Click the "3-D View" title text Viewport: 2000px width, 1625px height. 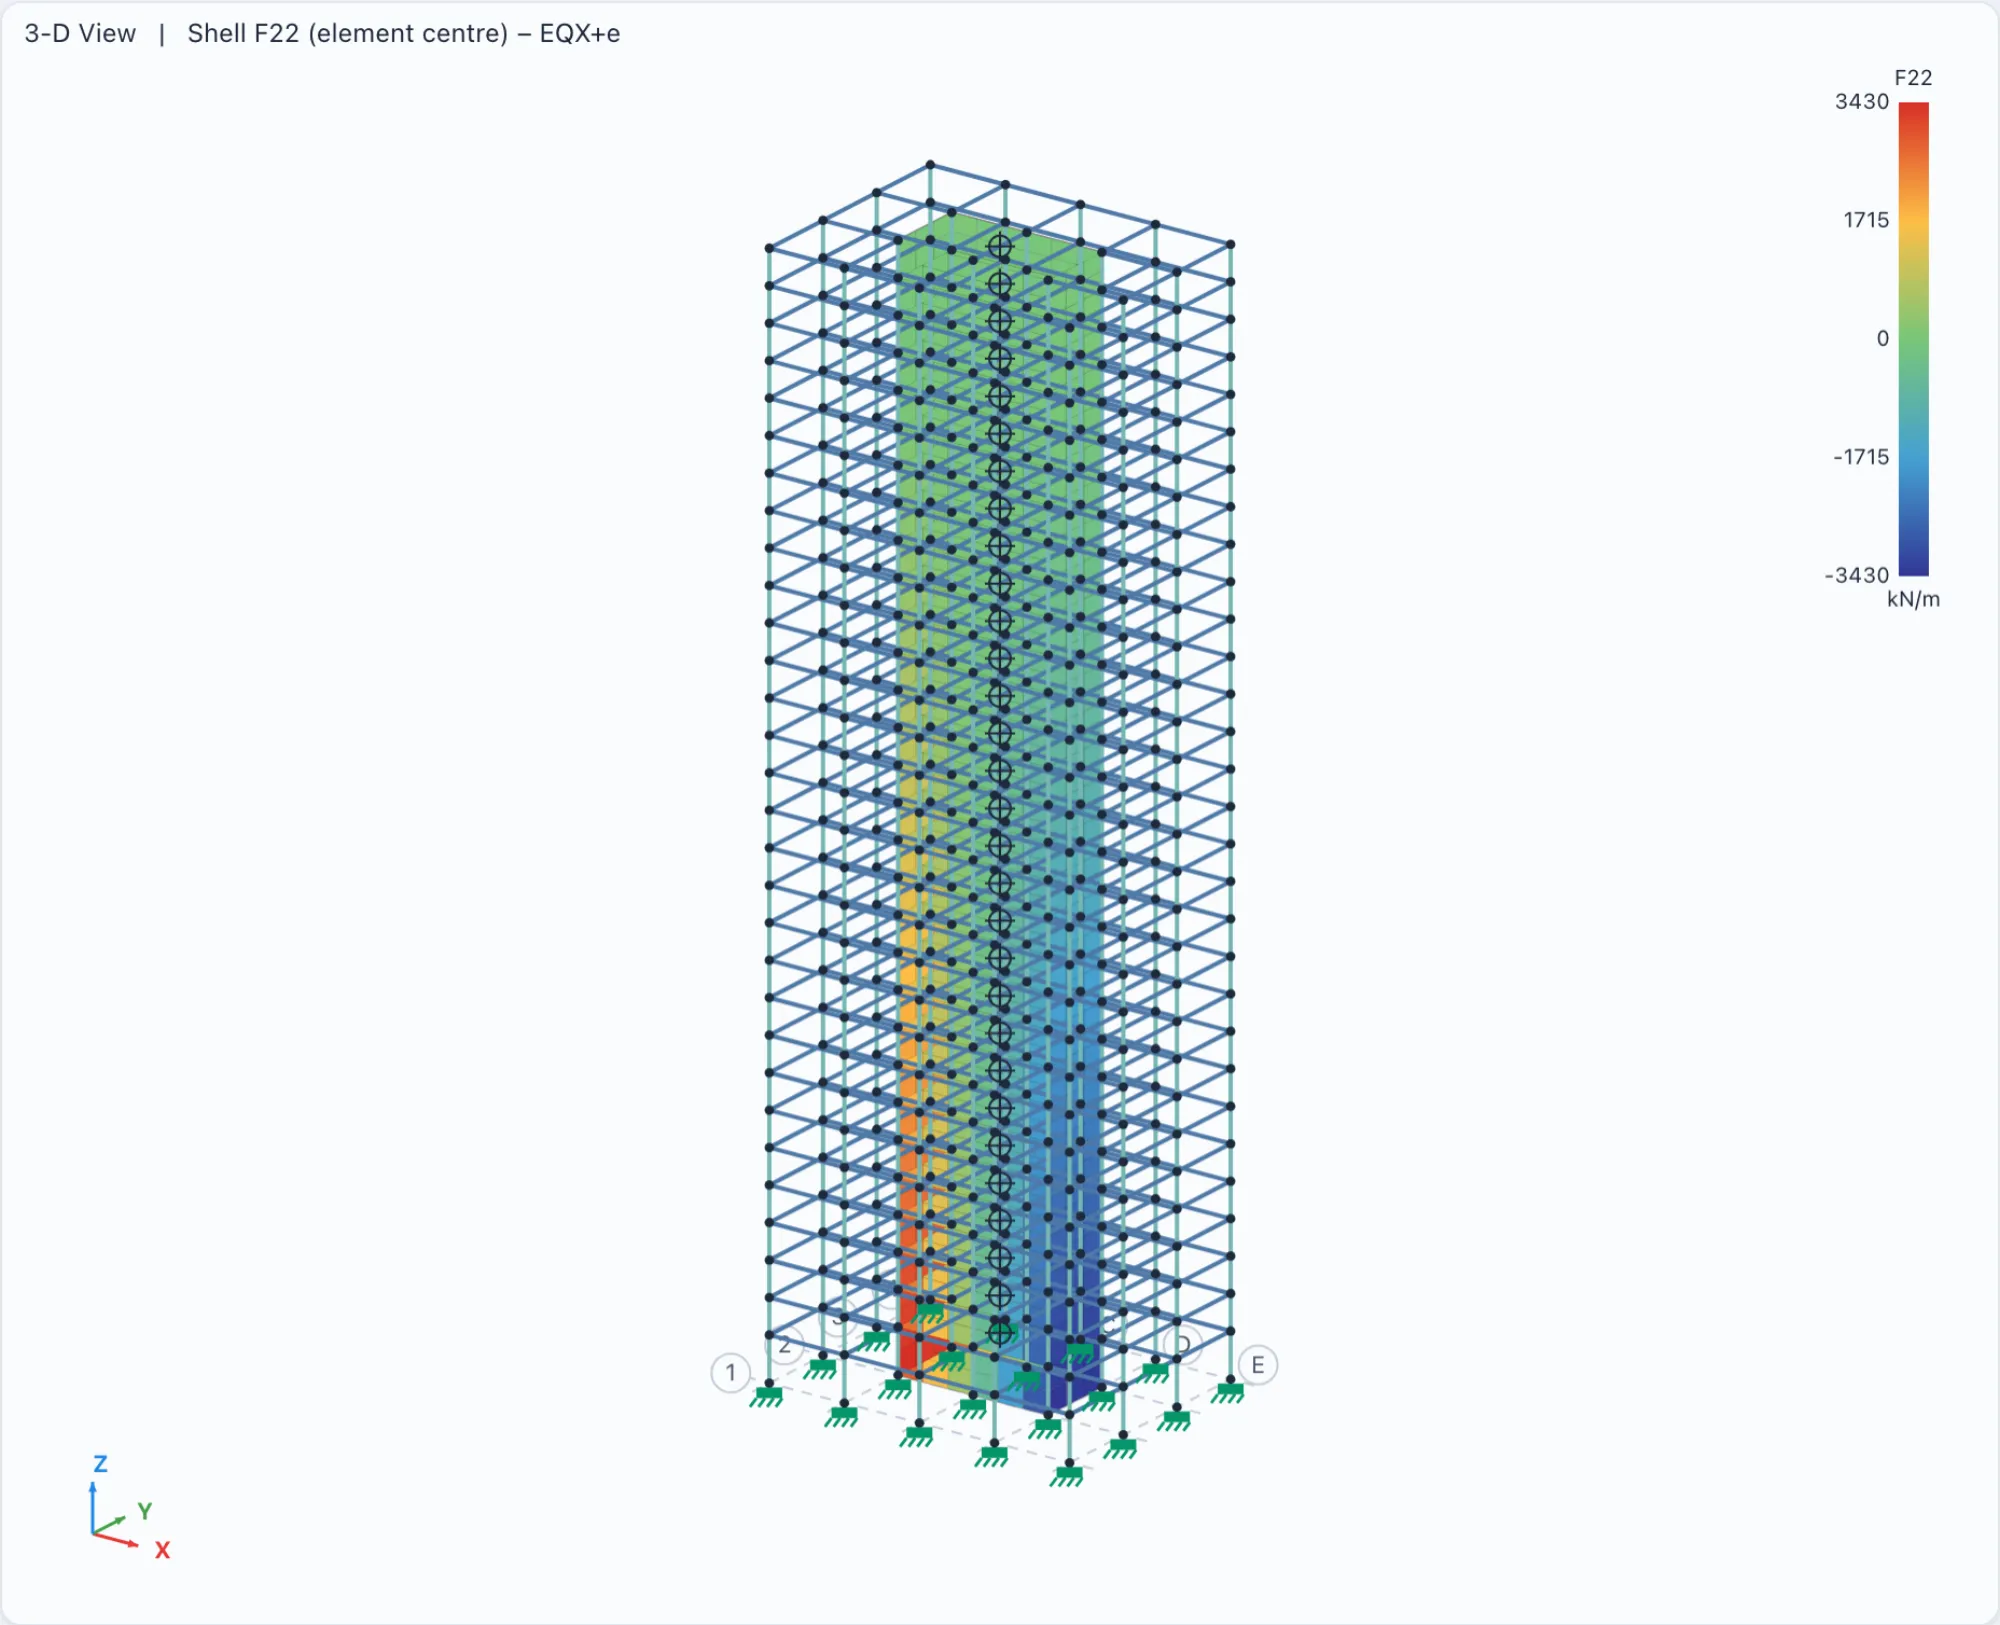click(x=80, y=33)
